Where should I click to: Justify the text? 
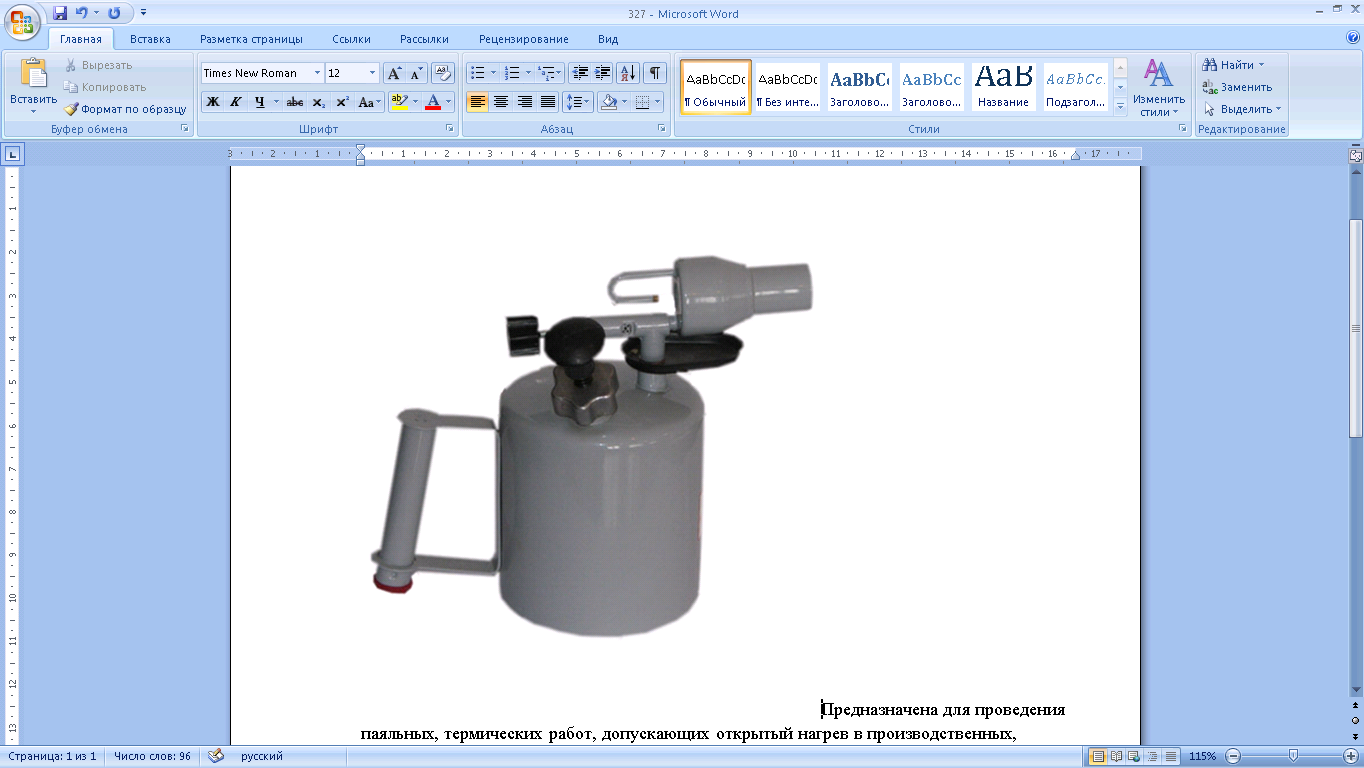548,102
